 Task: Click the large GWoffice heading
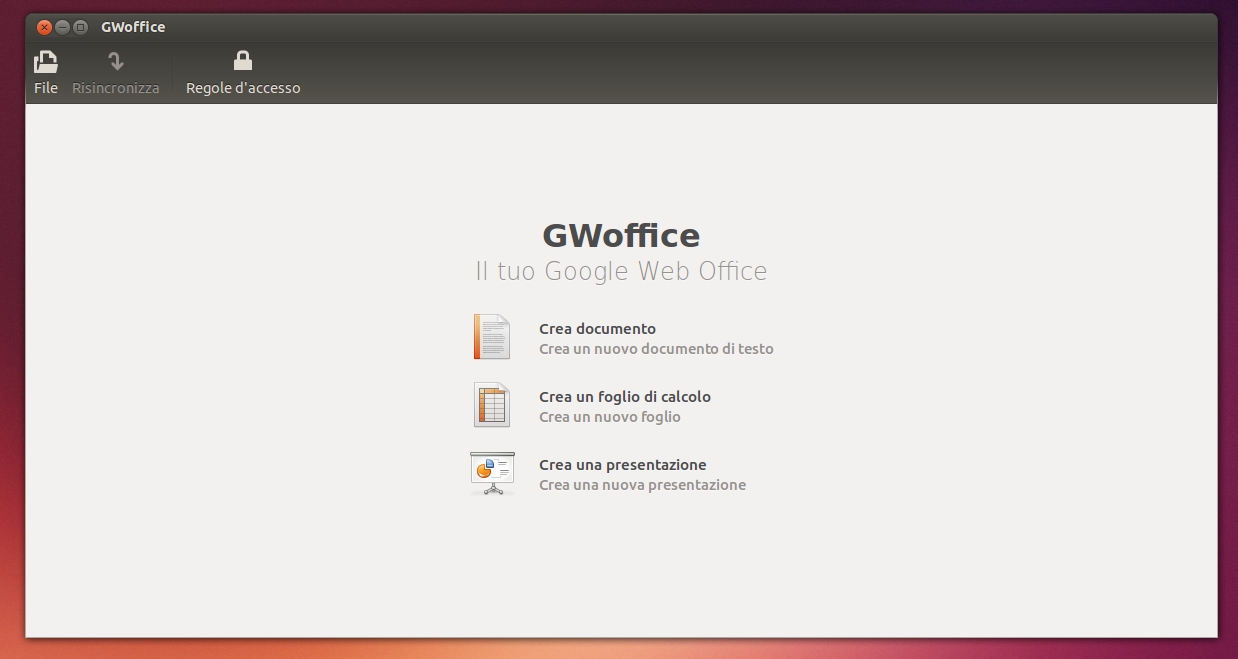click(x=621, y=236)
